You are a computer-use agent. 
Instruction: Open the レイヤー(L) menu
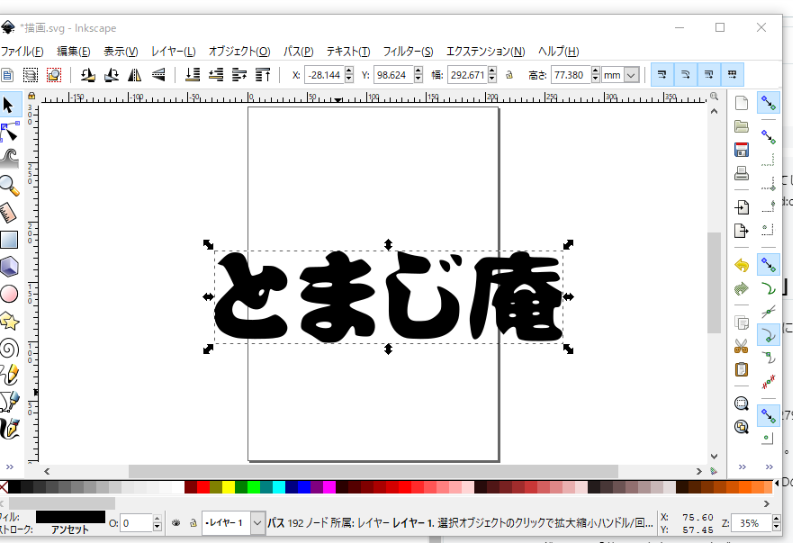173,51
